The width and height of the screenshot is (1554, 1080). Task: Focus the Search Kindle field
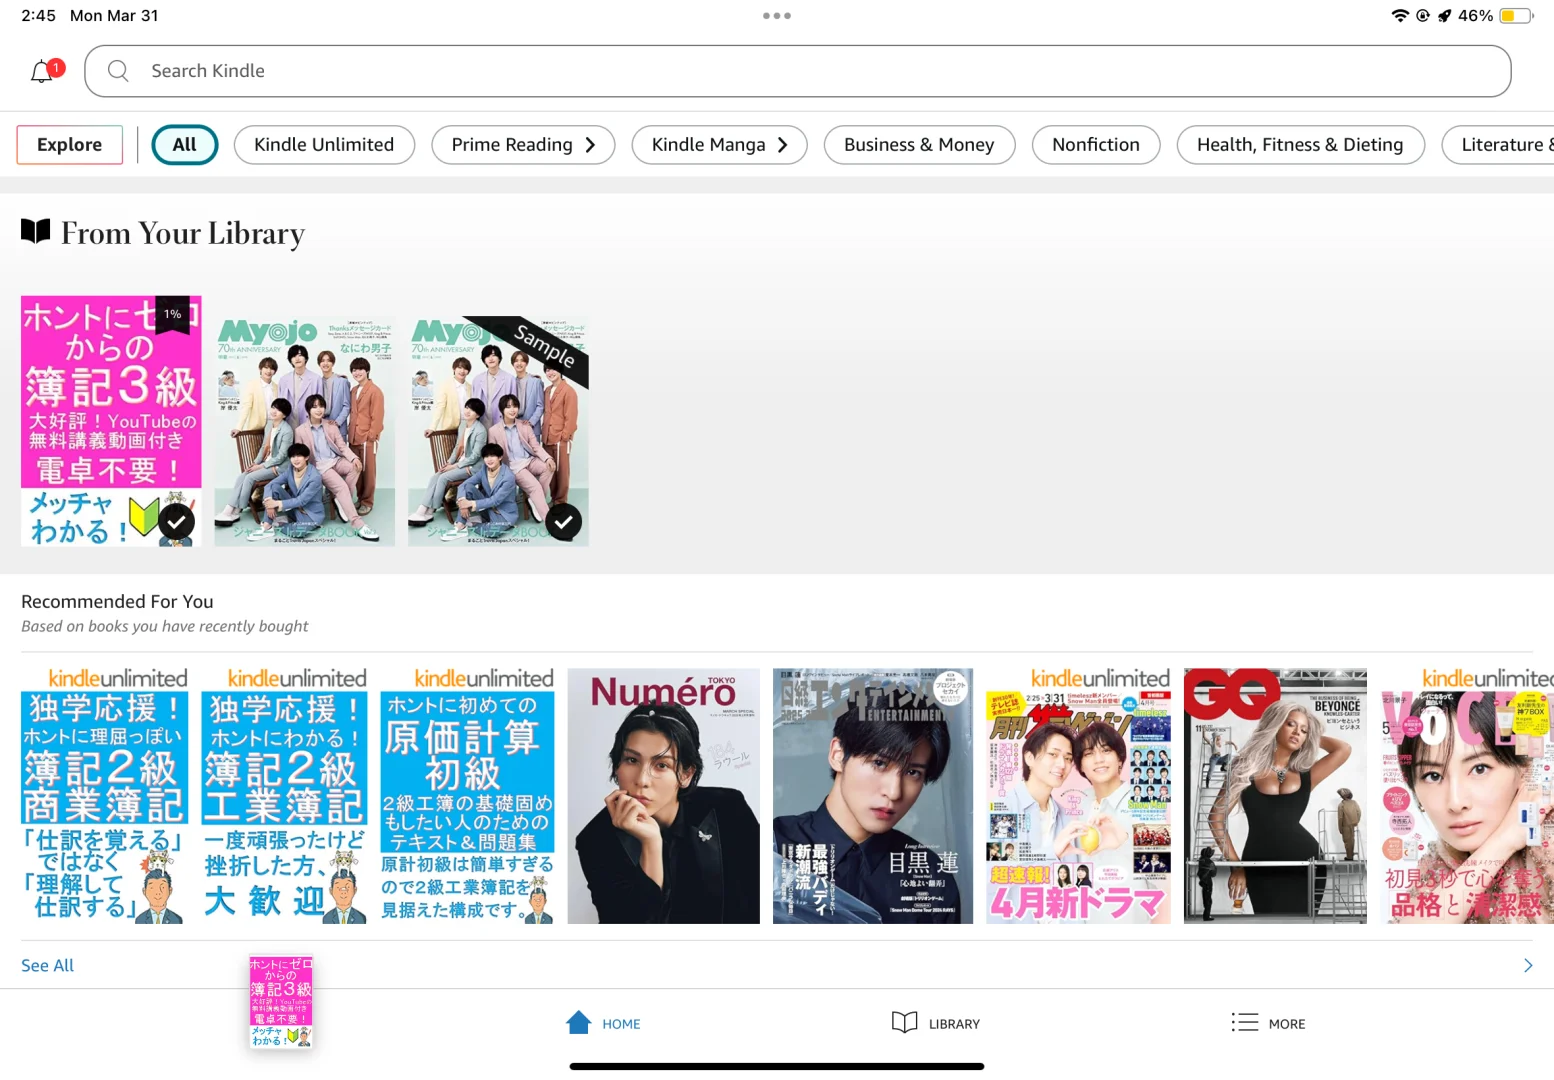(x=797, y=71)
